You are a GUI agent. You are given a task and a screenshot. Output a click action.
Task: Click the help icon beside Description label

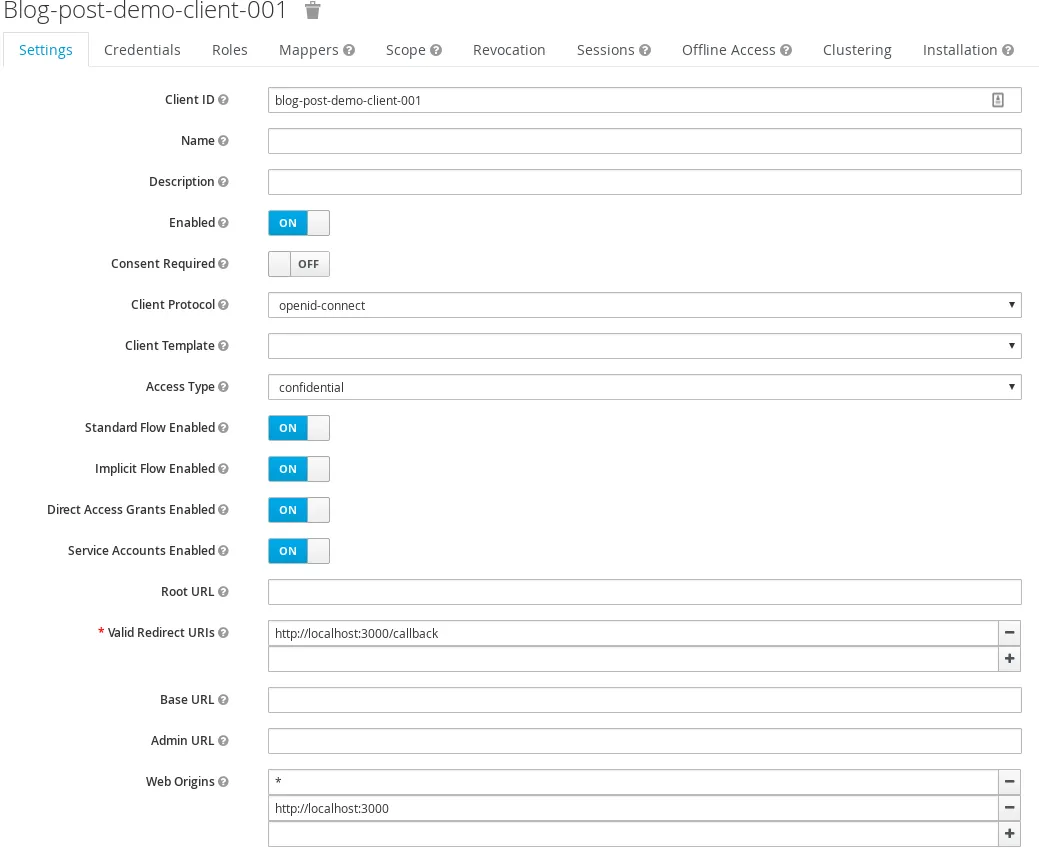tap(223, 182)
